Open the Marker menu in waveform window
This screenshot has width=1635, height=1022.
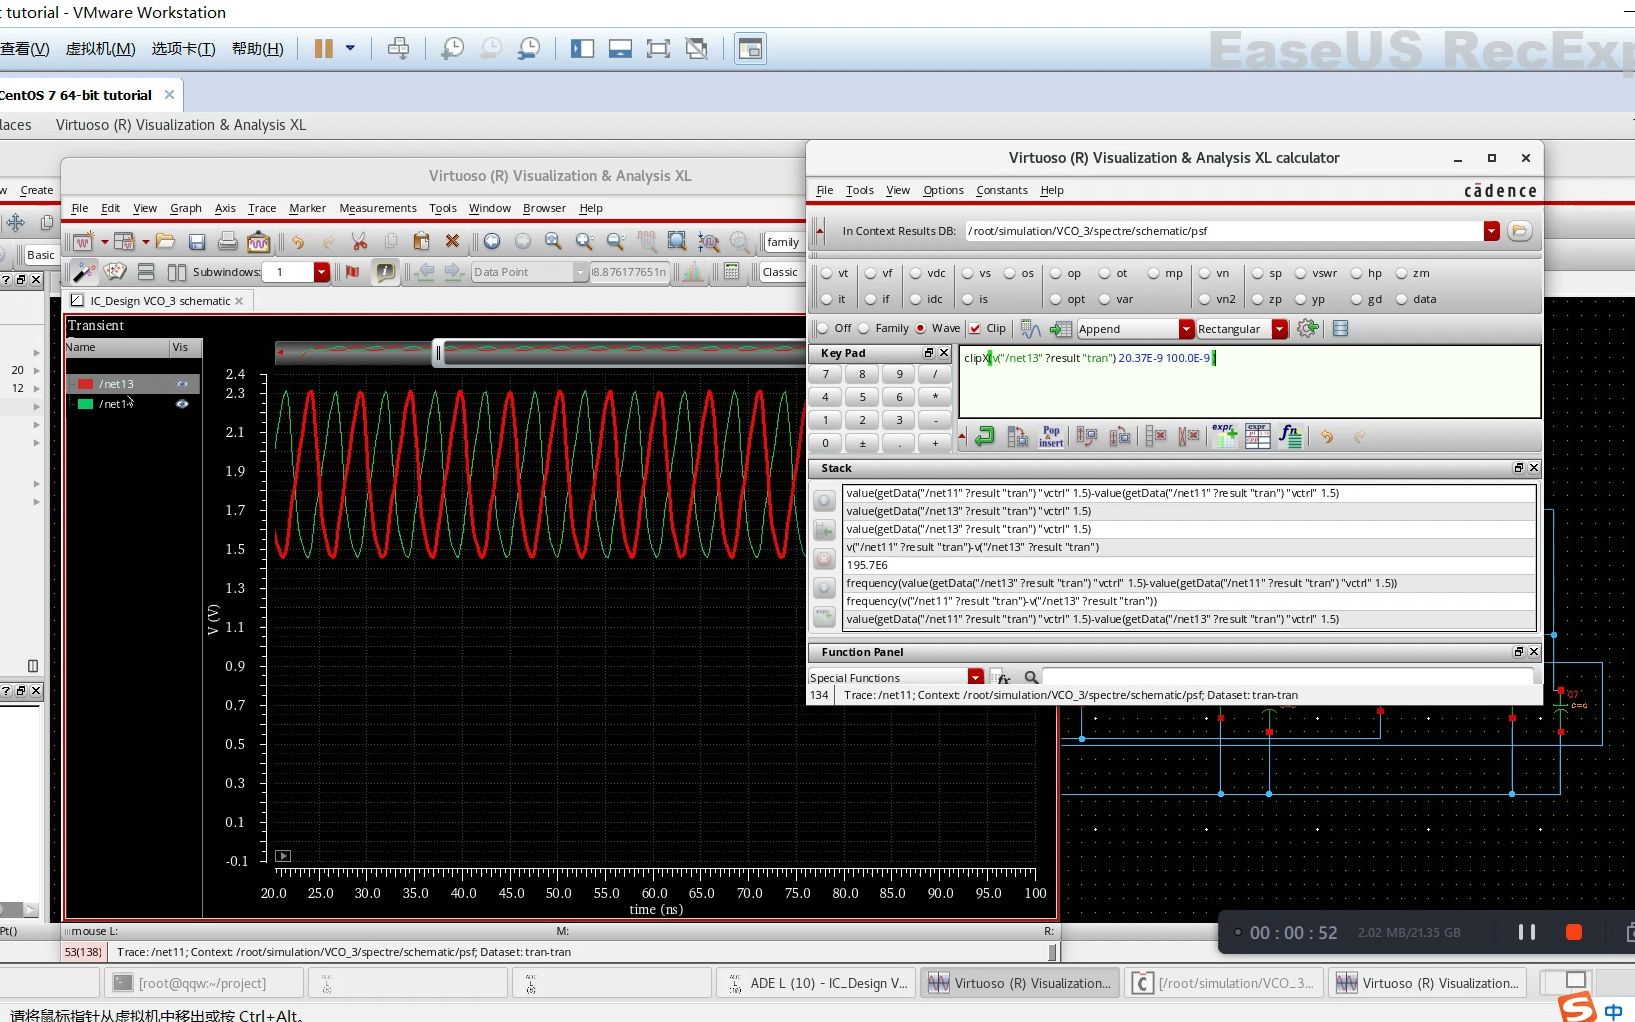pyautogui.click(x=308, y=208)
